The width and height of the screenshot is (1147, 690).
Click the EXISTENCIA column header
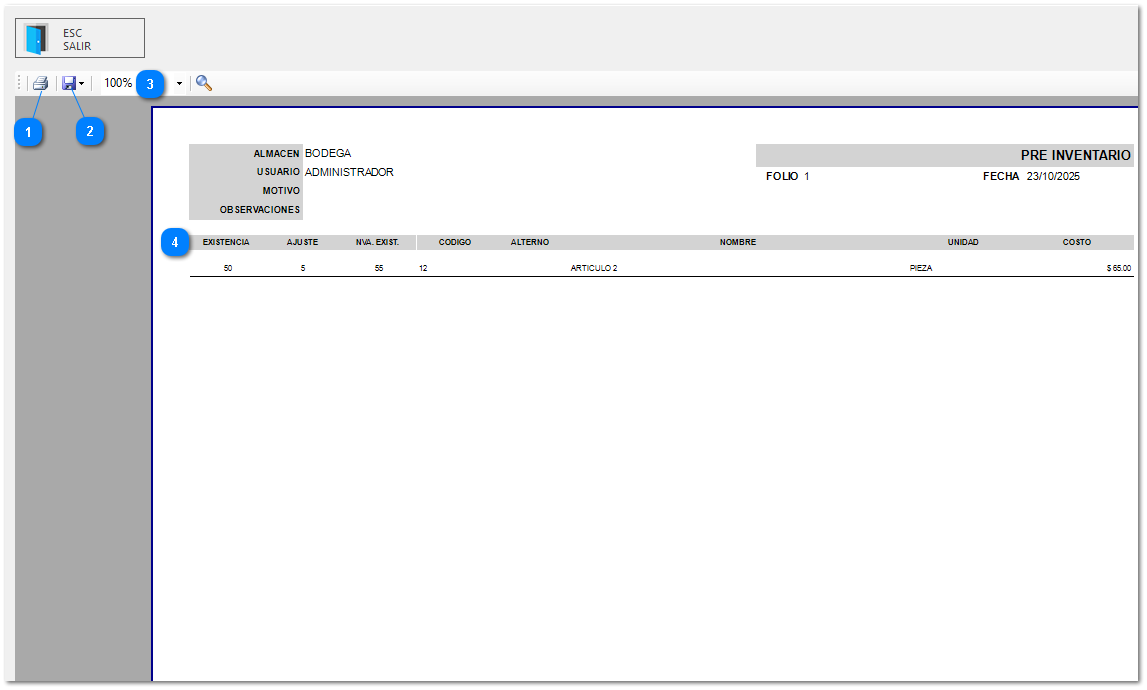click(226, 243)
